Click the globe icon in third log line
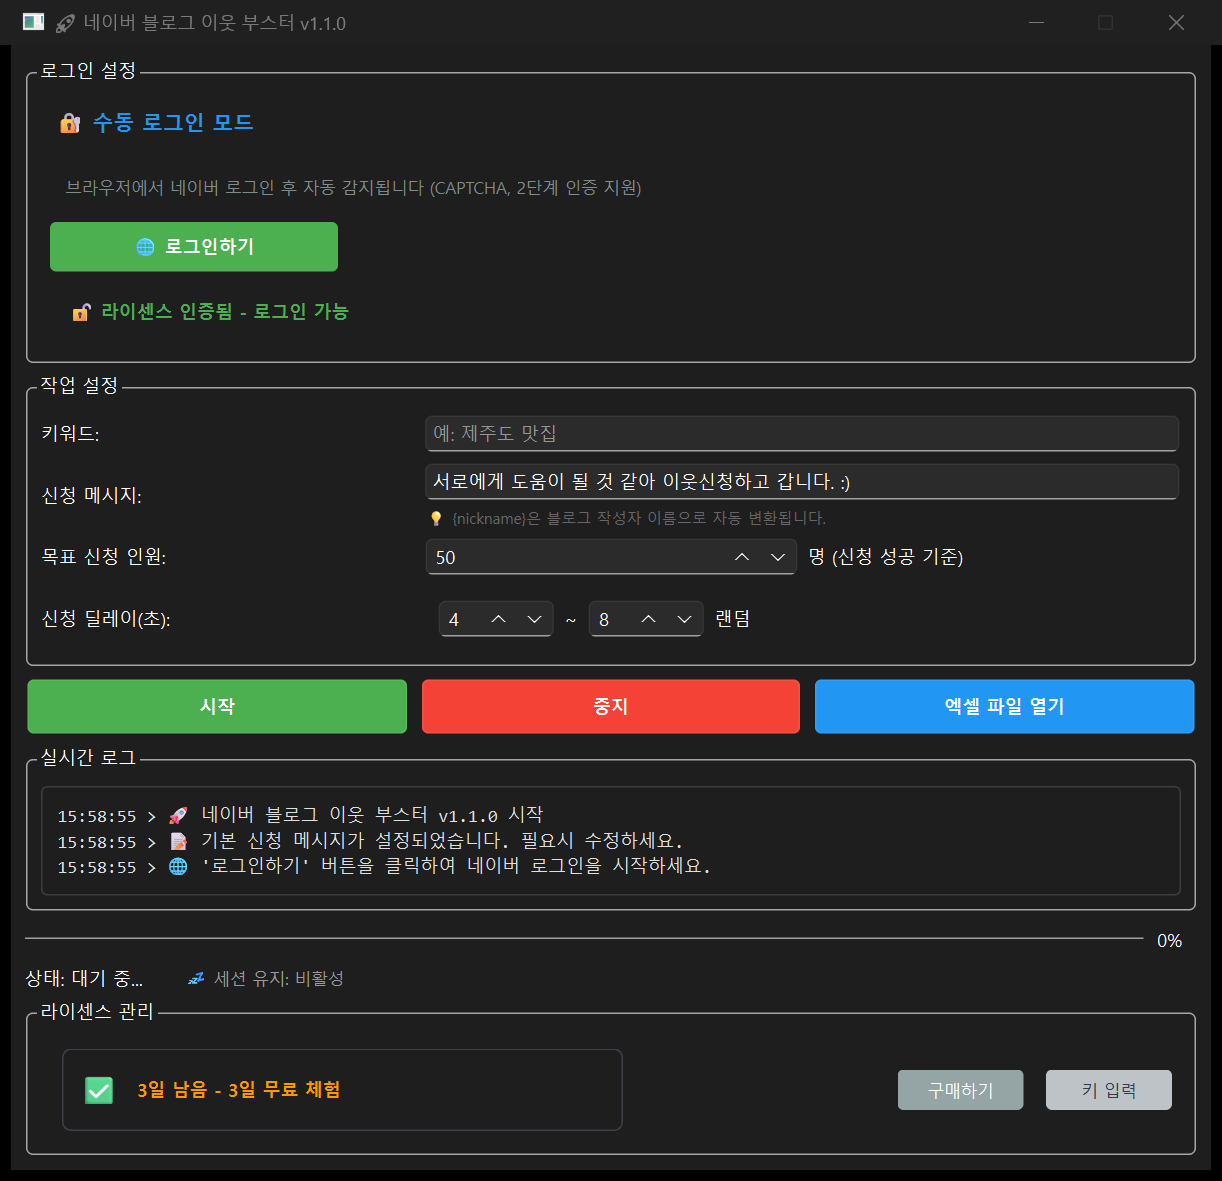Image resolution: width=1222 pixels, height=1181 pixels. pyautogui.click(x=178, y=867)
